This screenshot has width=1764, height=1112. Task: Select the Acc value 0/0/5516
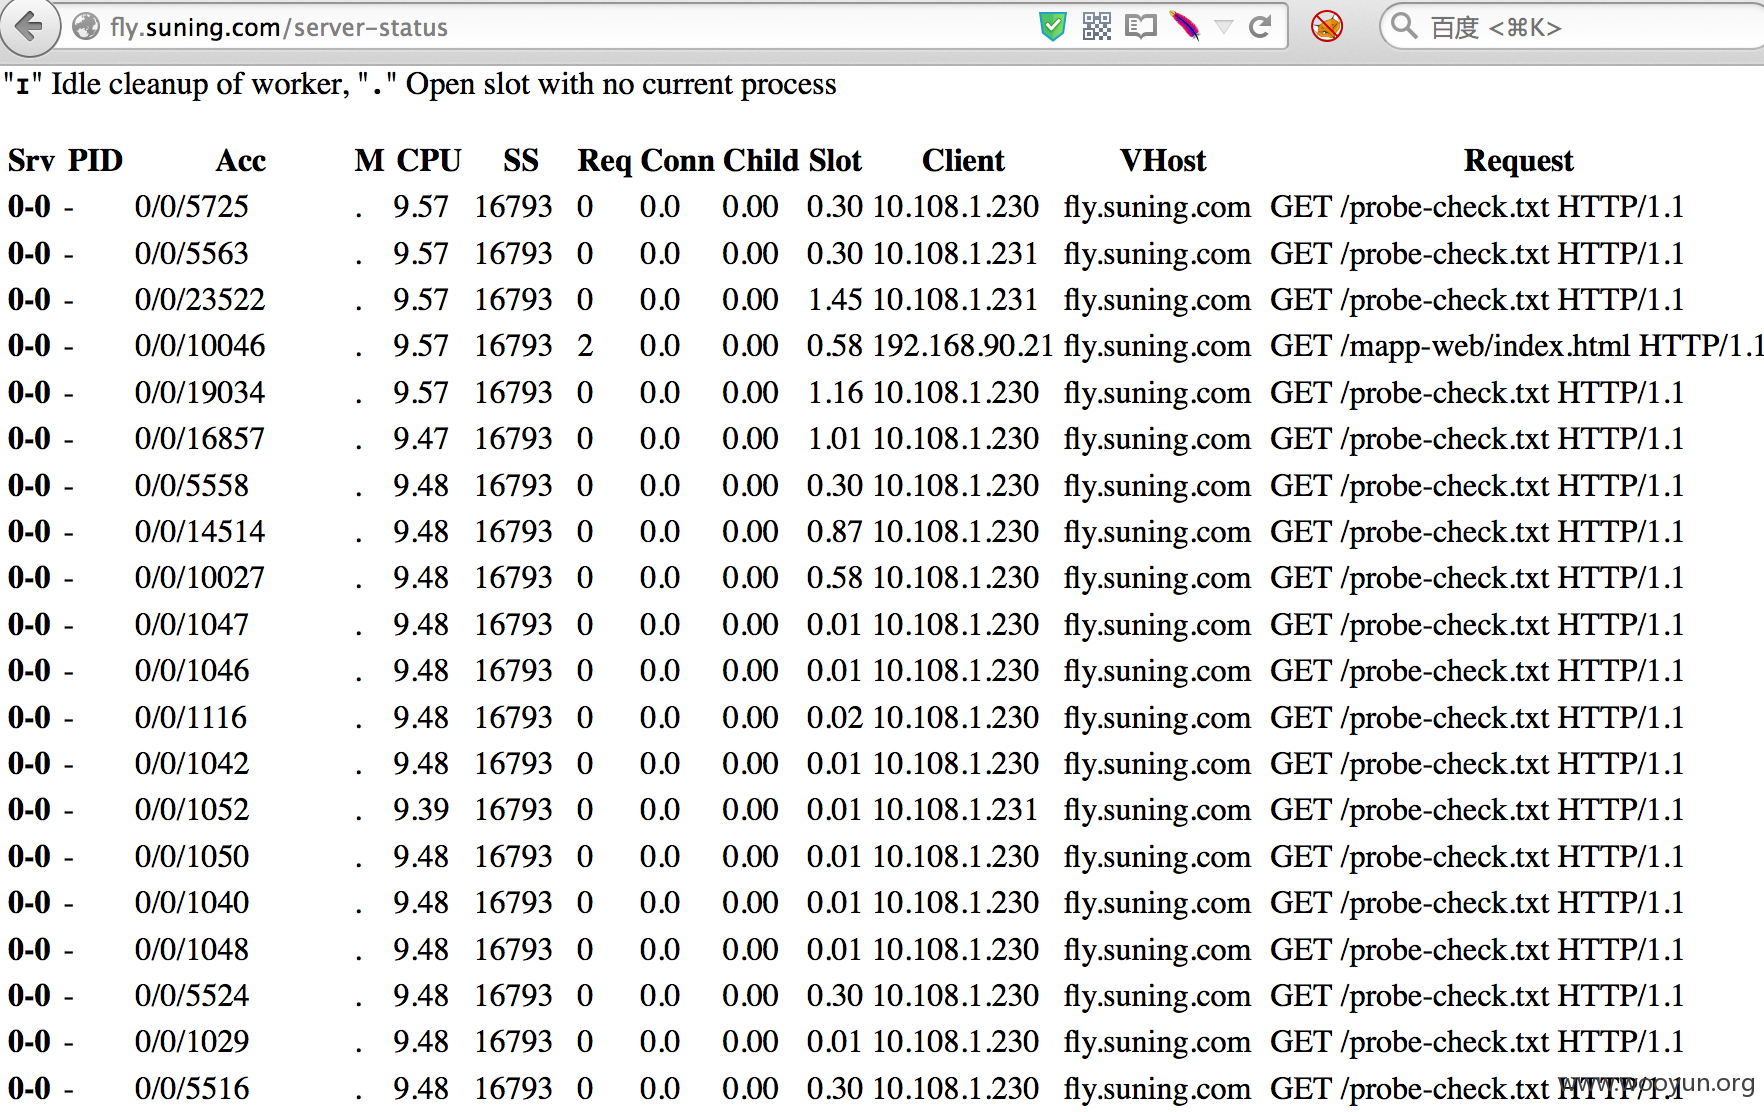(x=191, y=1089)
